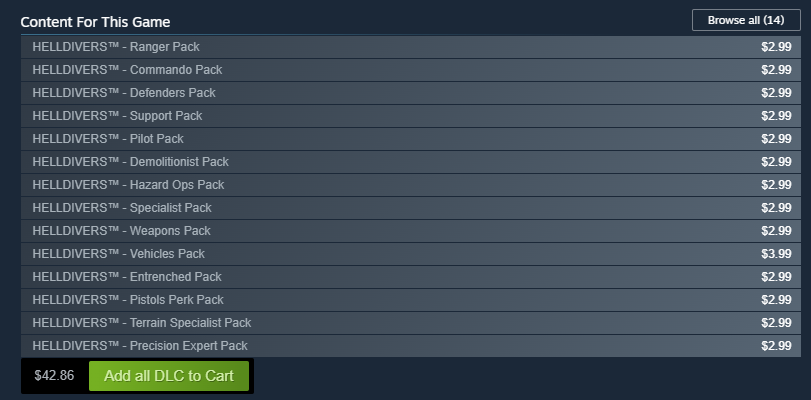Select the Hazard Ops Pack entry
Screen dimensions: 811x400
pyautogui.click(x=411, y=185)
